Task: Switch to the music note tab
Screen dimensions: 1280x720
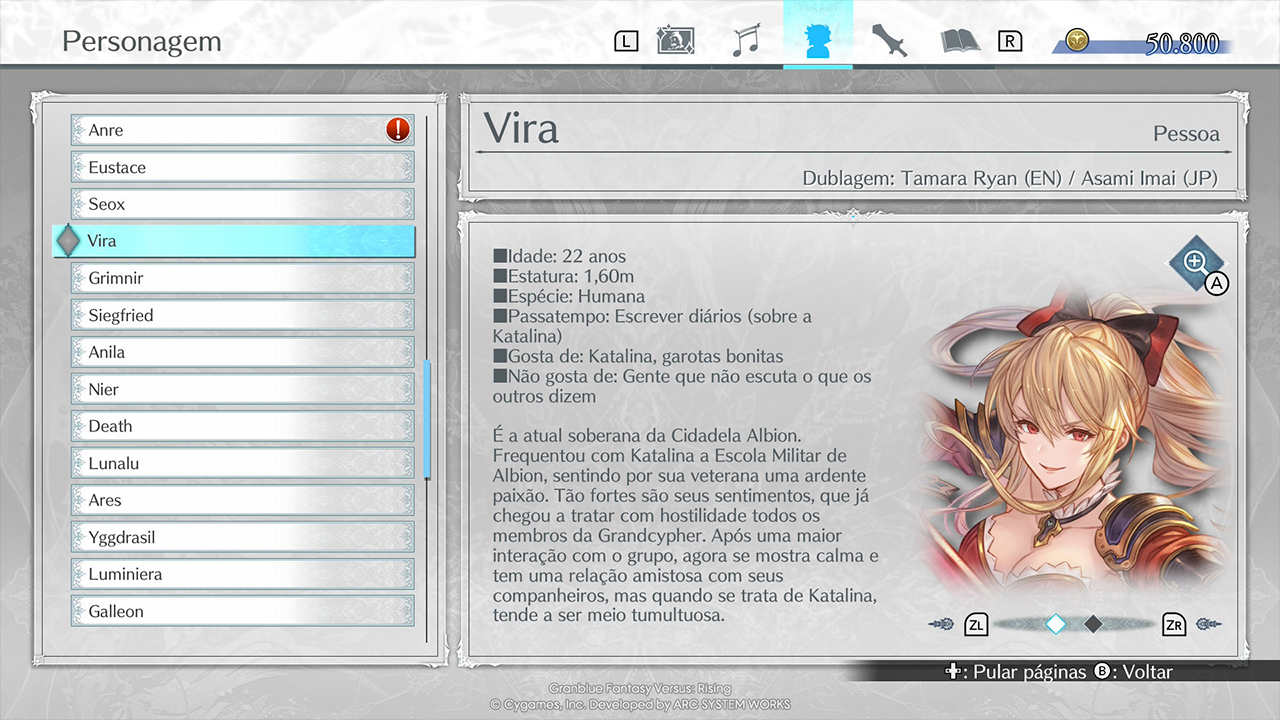Action: 746,41
